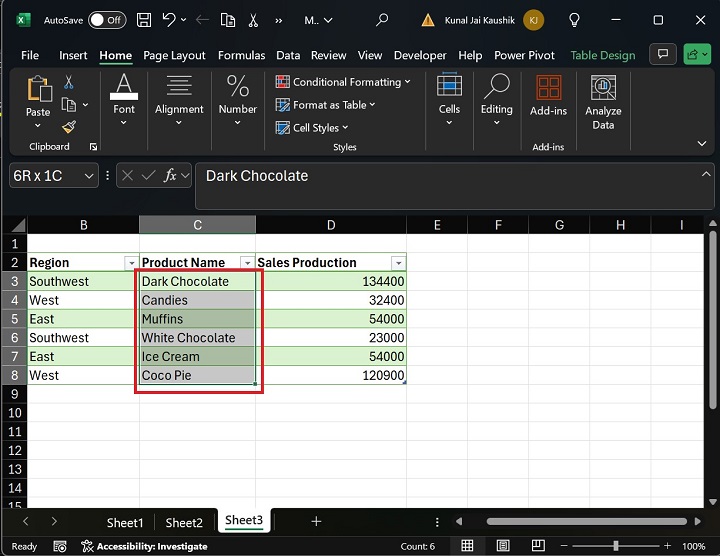Add a new sheet with plus button
Screen dimensions: 720x556
316,522
